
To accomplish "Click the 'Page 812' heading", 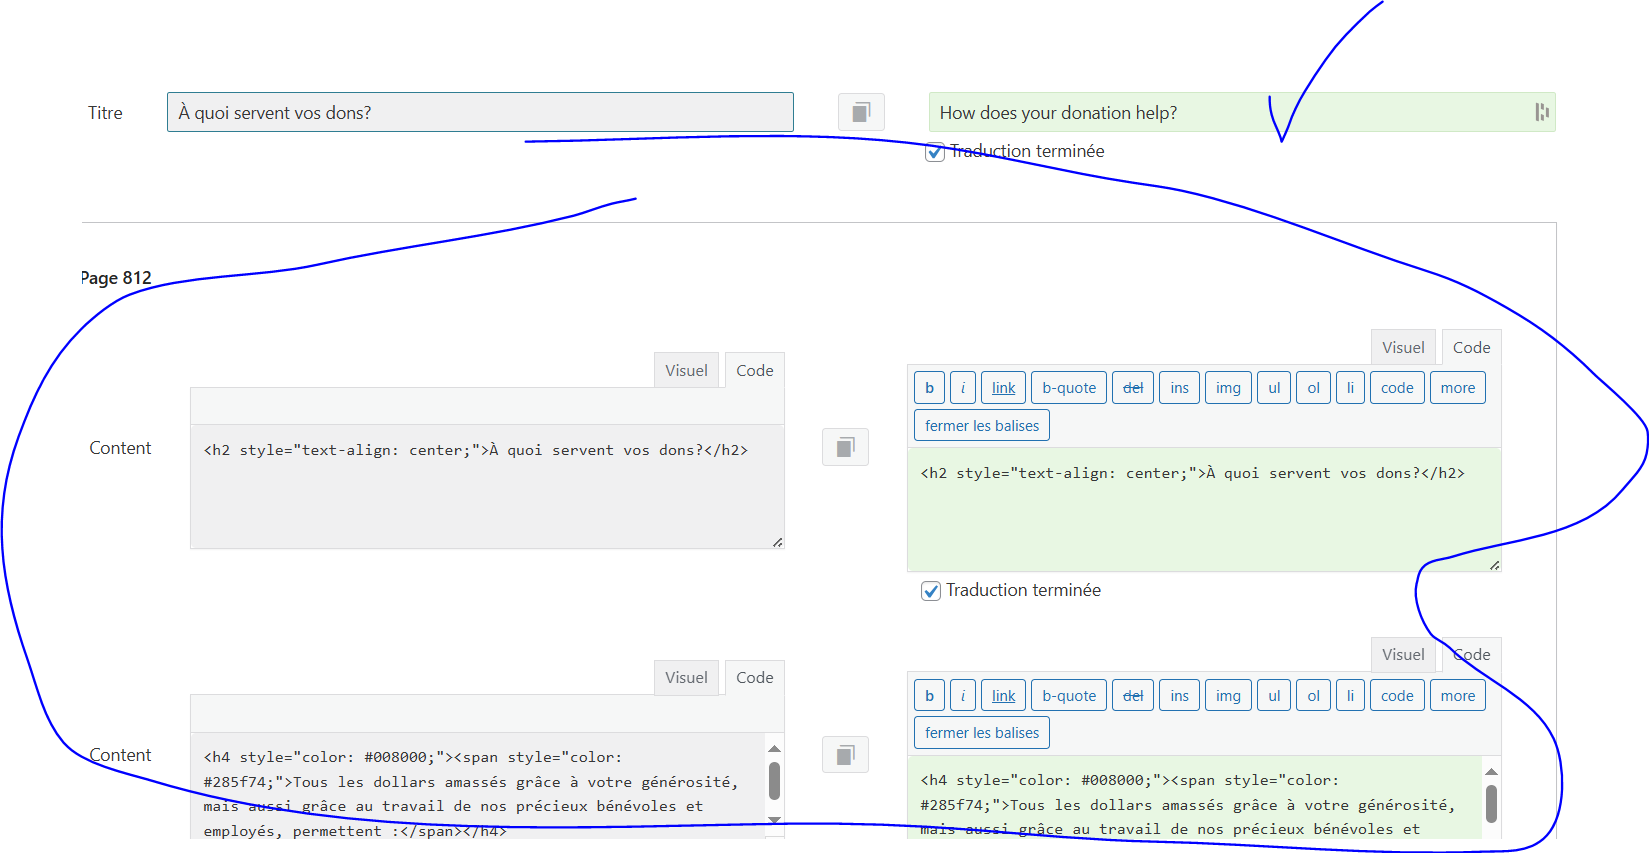I will [116, 278].
